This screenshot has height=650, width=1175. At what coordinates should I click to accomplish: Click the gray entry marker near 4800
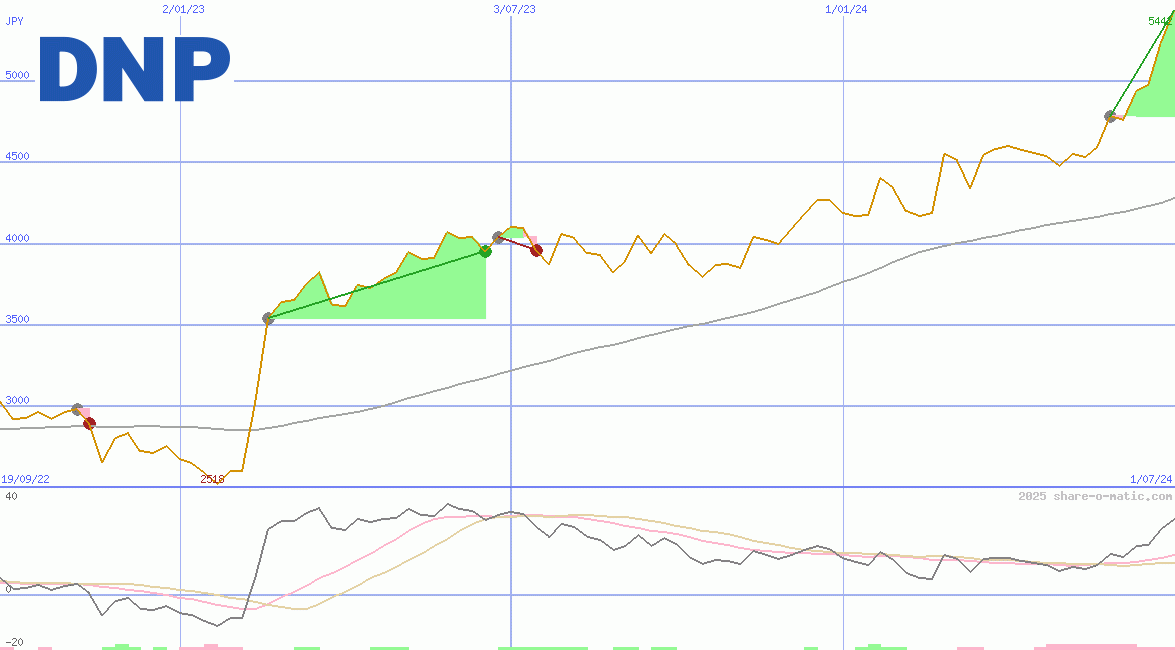pos(1111,116)
